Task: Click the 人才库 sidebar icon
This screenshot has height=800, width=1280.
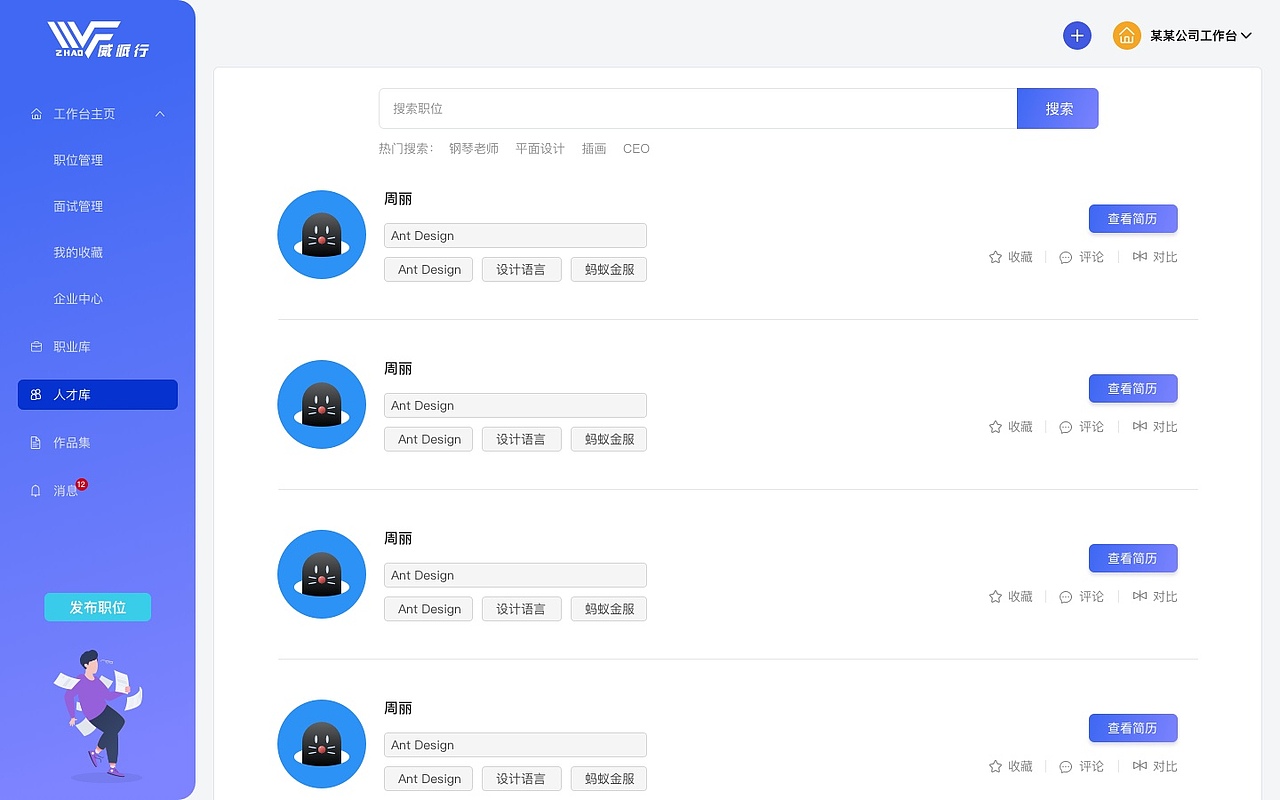Action: click(x=37, y=395)
